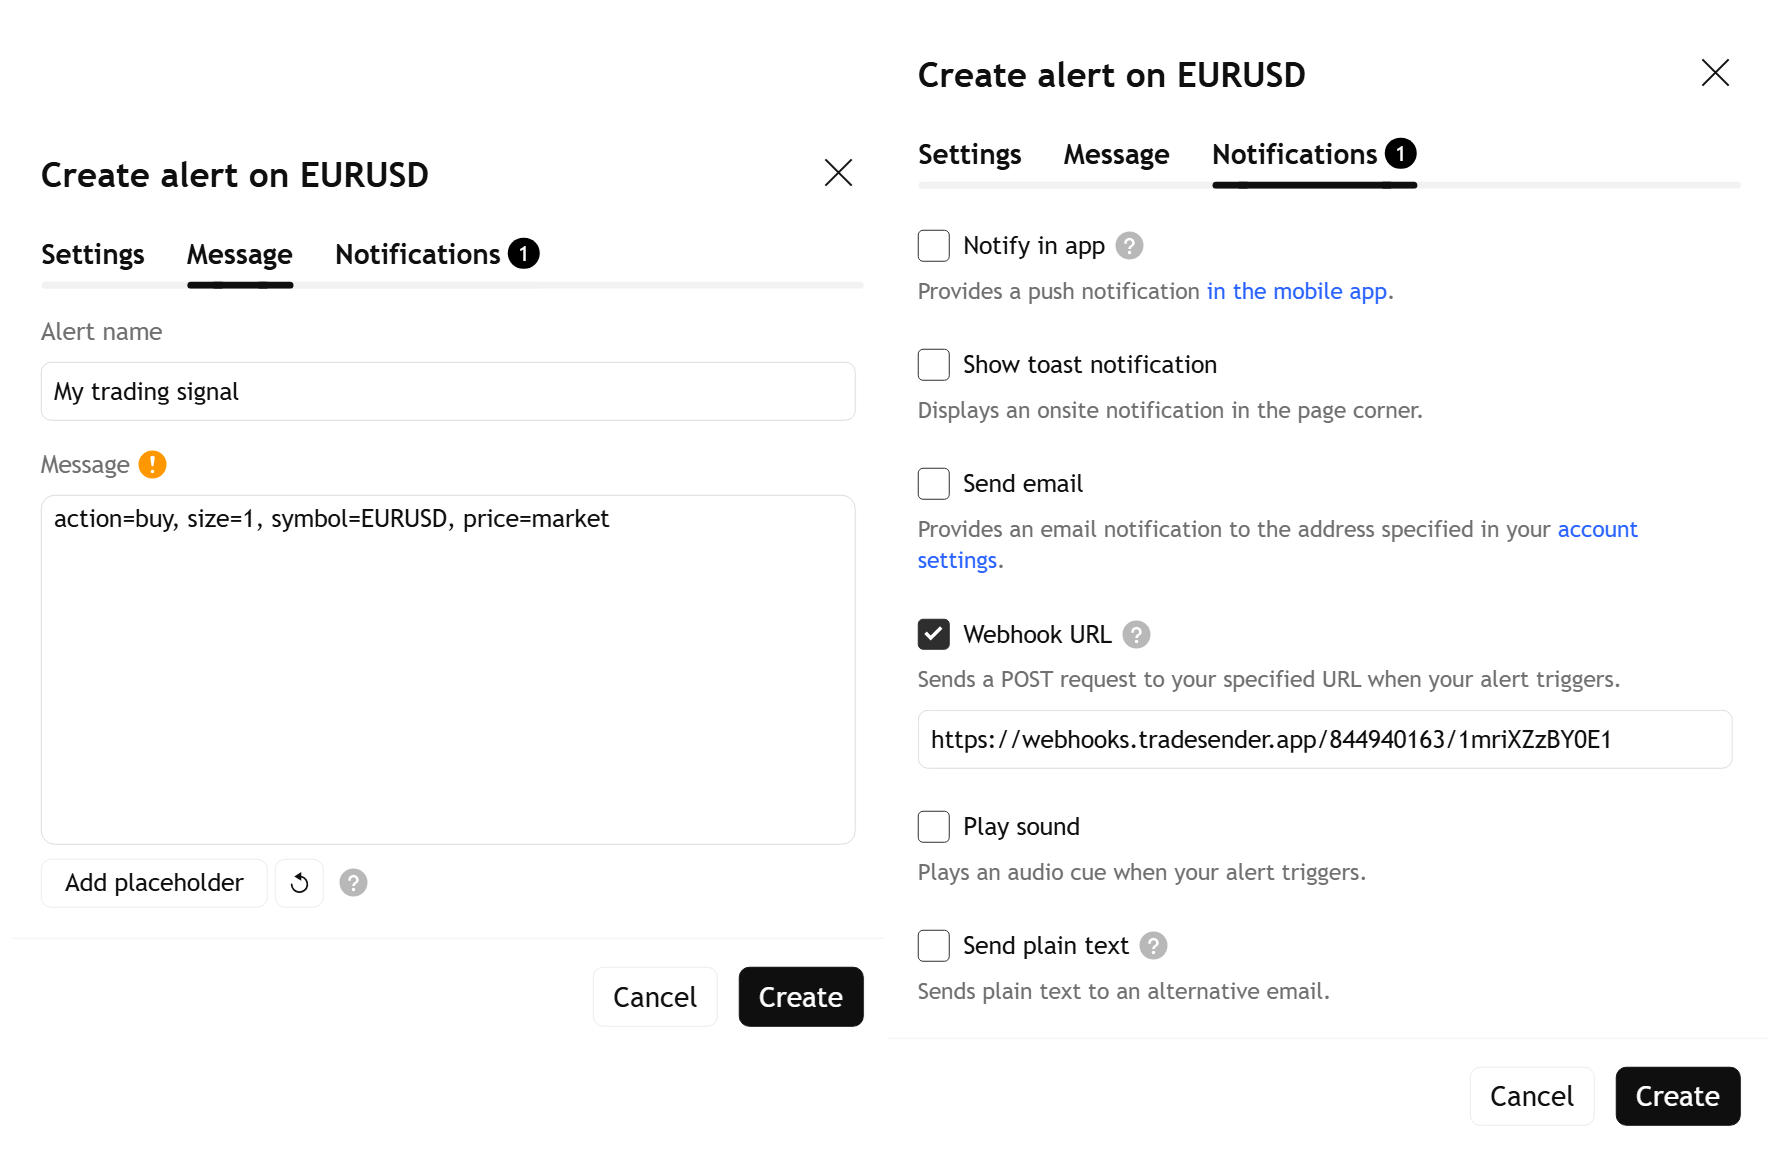Follow the 'in the mobile app' link
Viewport: 1772px width, 1157px height.
pyautogui.click(x=1296, y=291)
